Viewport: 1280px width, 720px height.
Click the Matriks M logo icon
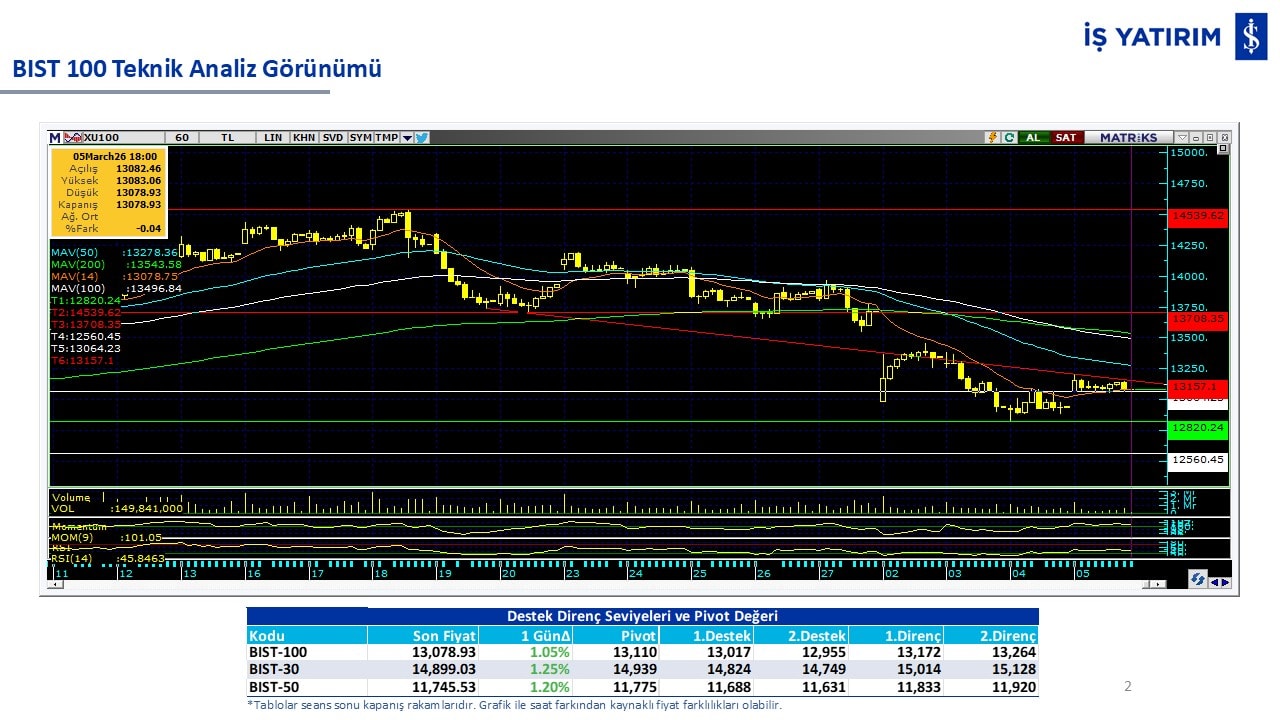pos(56,137)
